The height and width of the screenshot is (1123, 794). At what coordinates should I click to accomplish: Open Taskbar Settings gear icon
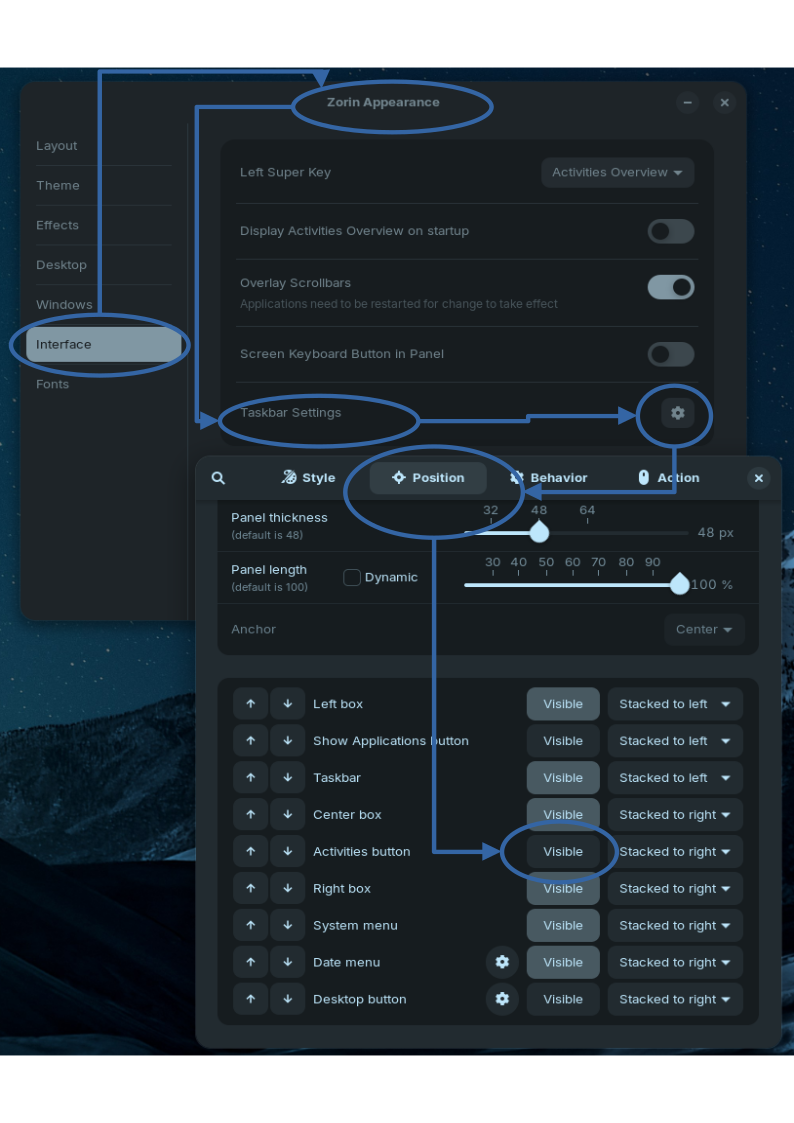677,413
